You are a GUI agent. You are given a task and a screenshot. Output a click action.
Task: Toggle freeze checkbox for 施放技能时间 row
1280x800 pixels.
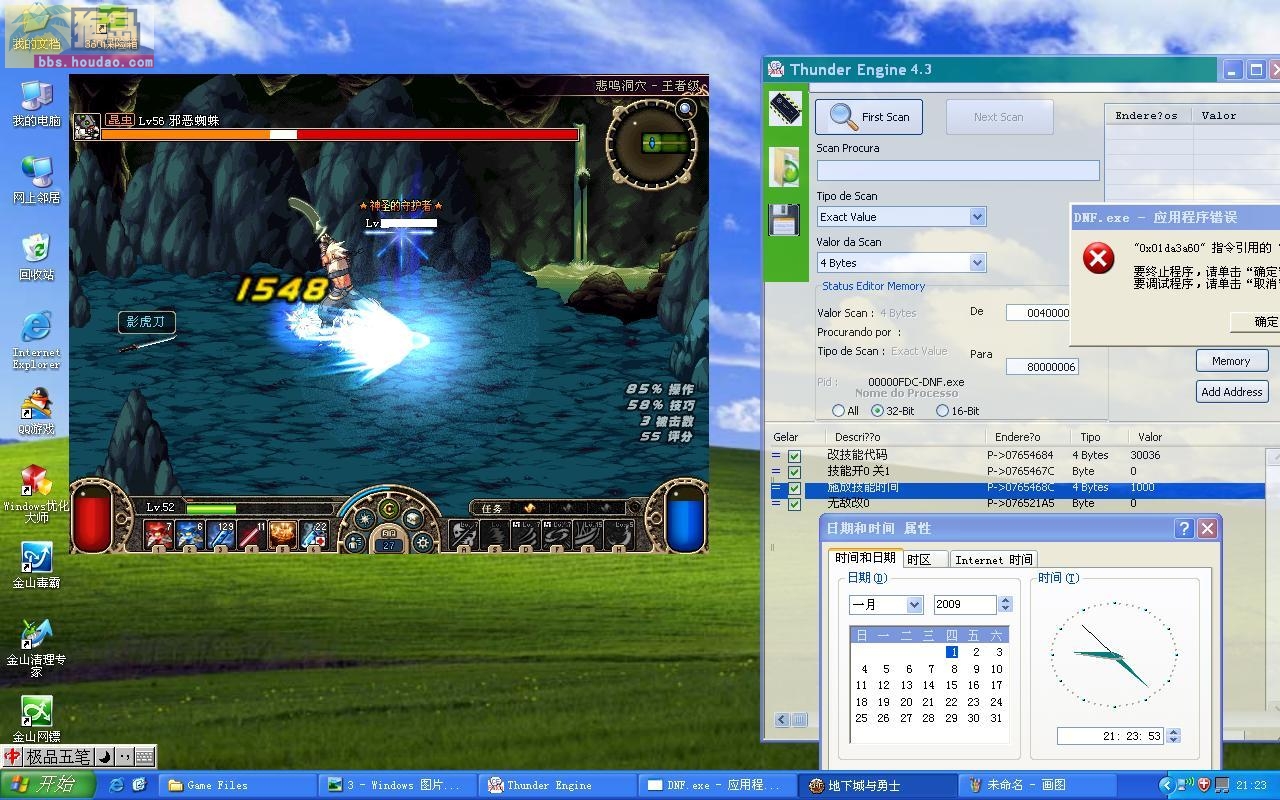point(794,488)
